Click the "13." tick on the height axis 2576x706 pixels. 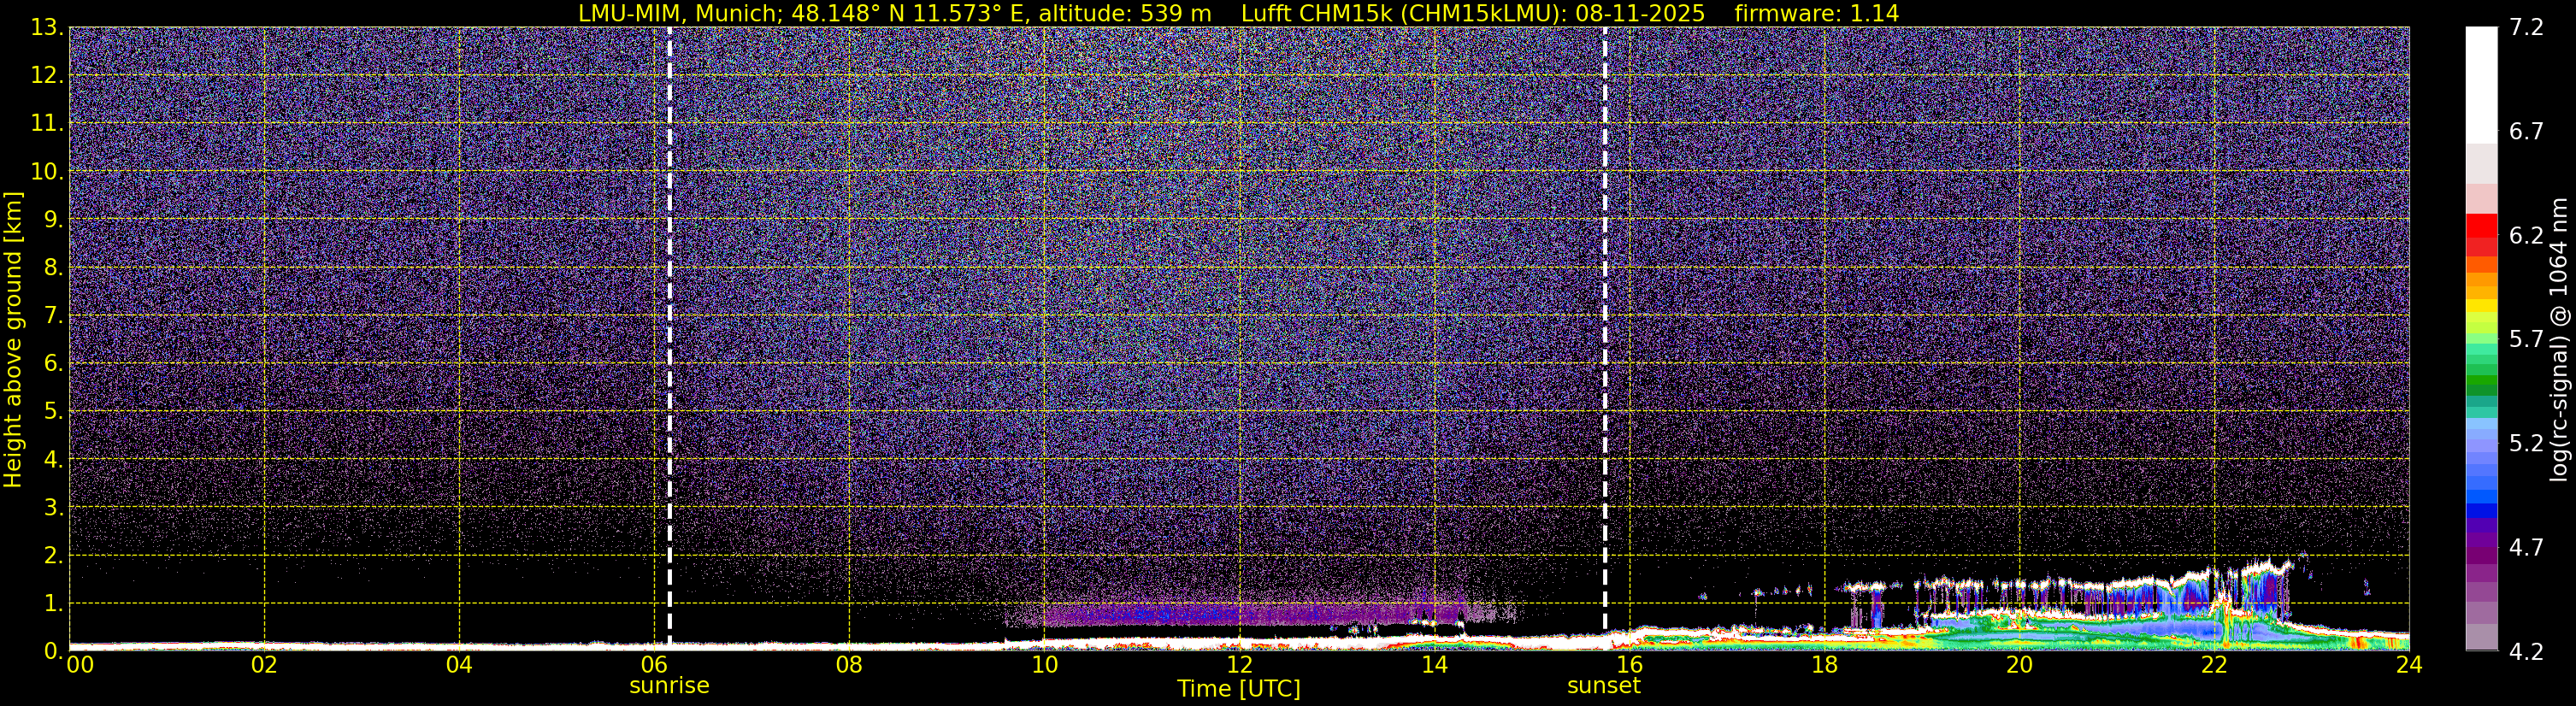click(x=47, y=27)
